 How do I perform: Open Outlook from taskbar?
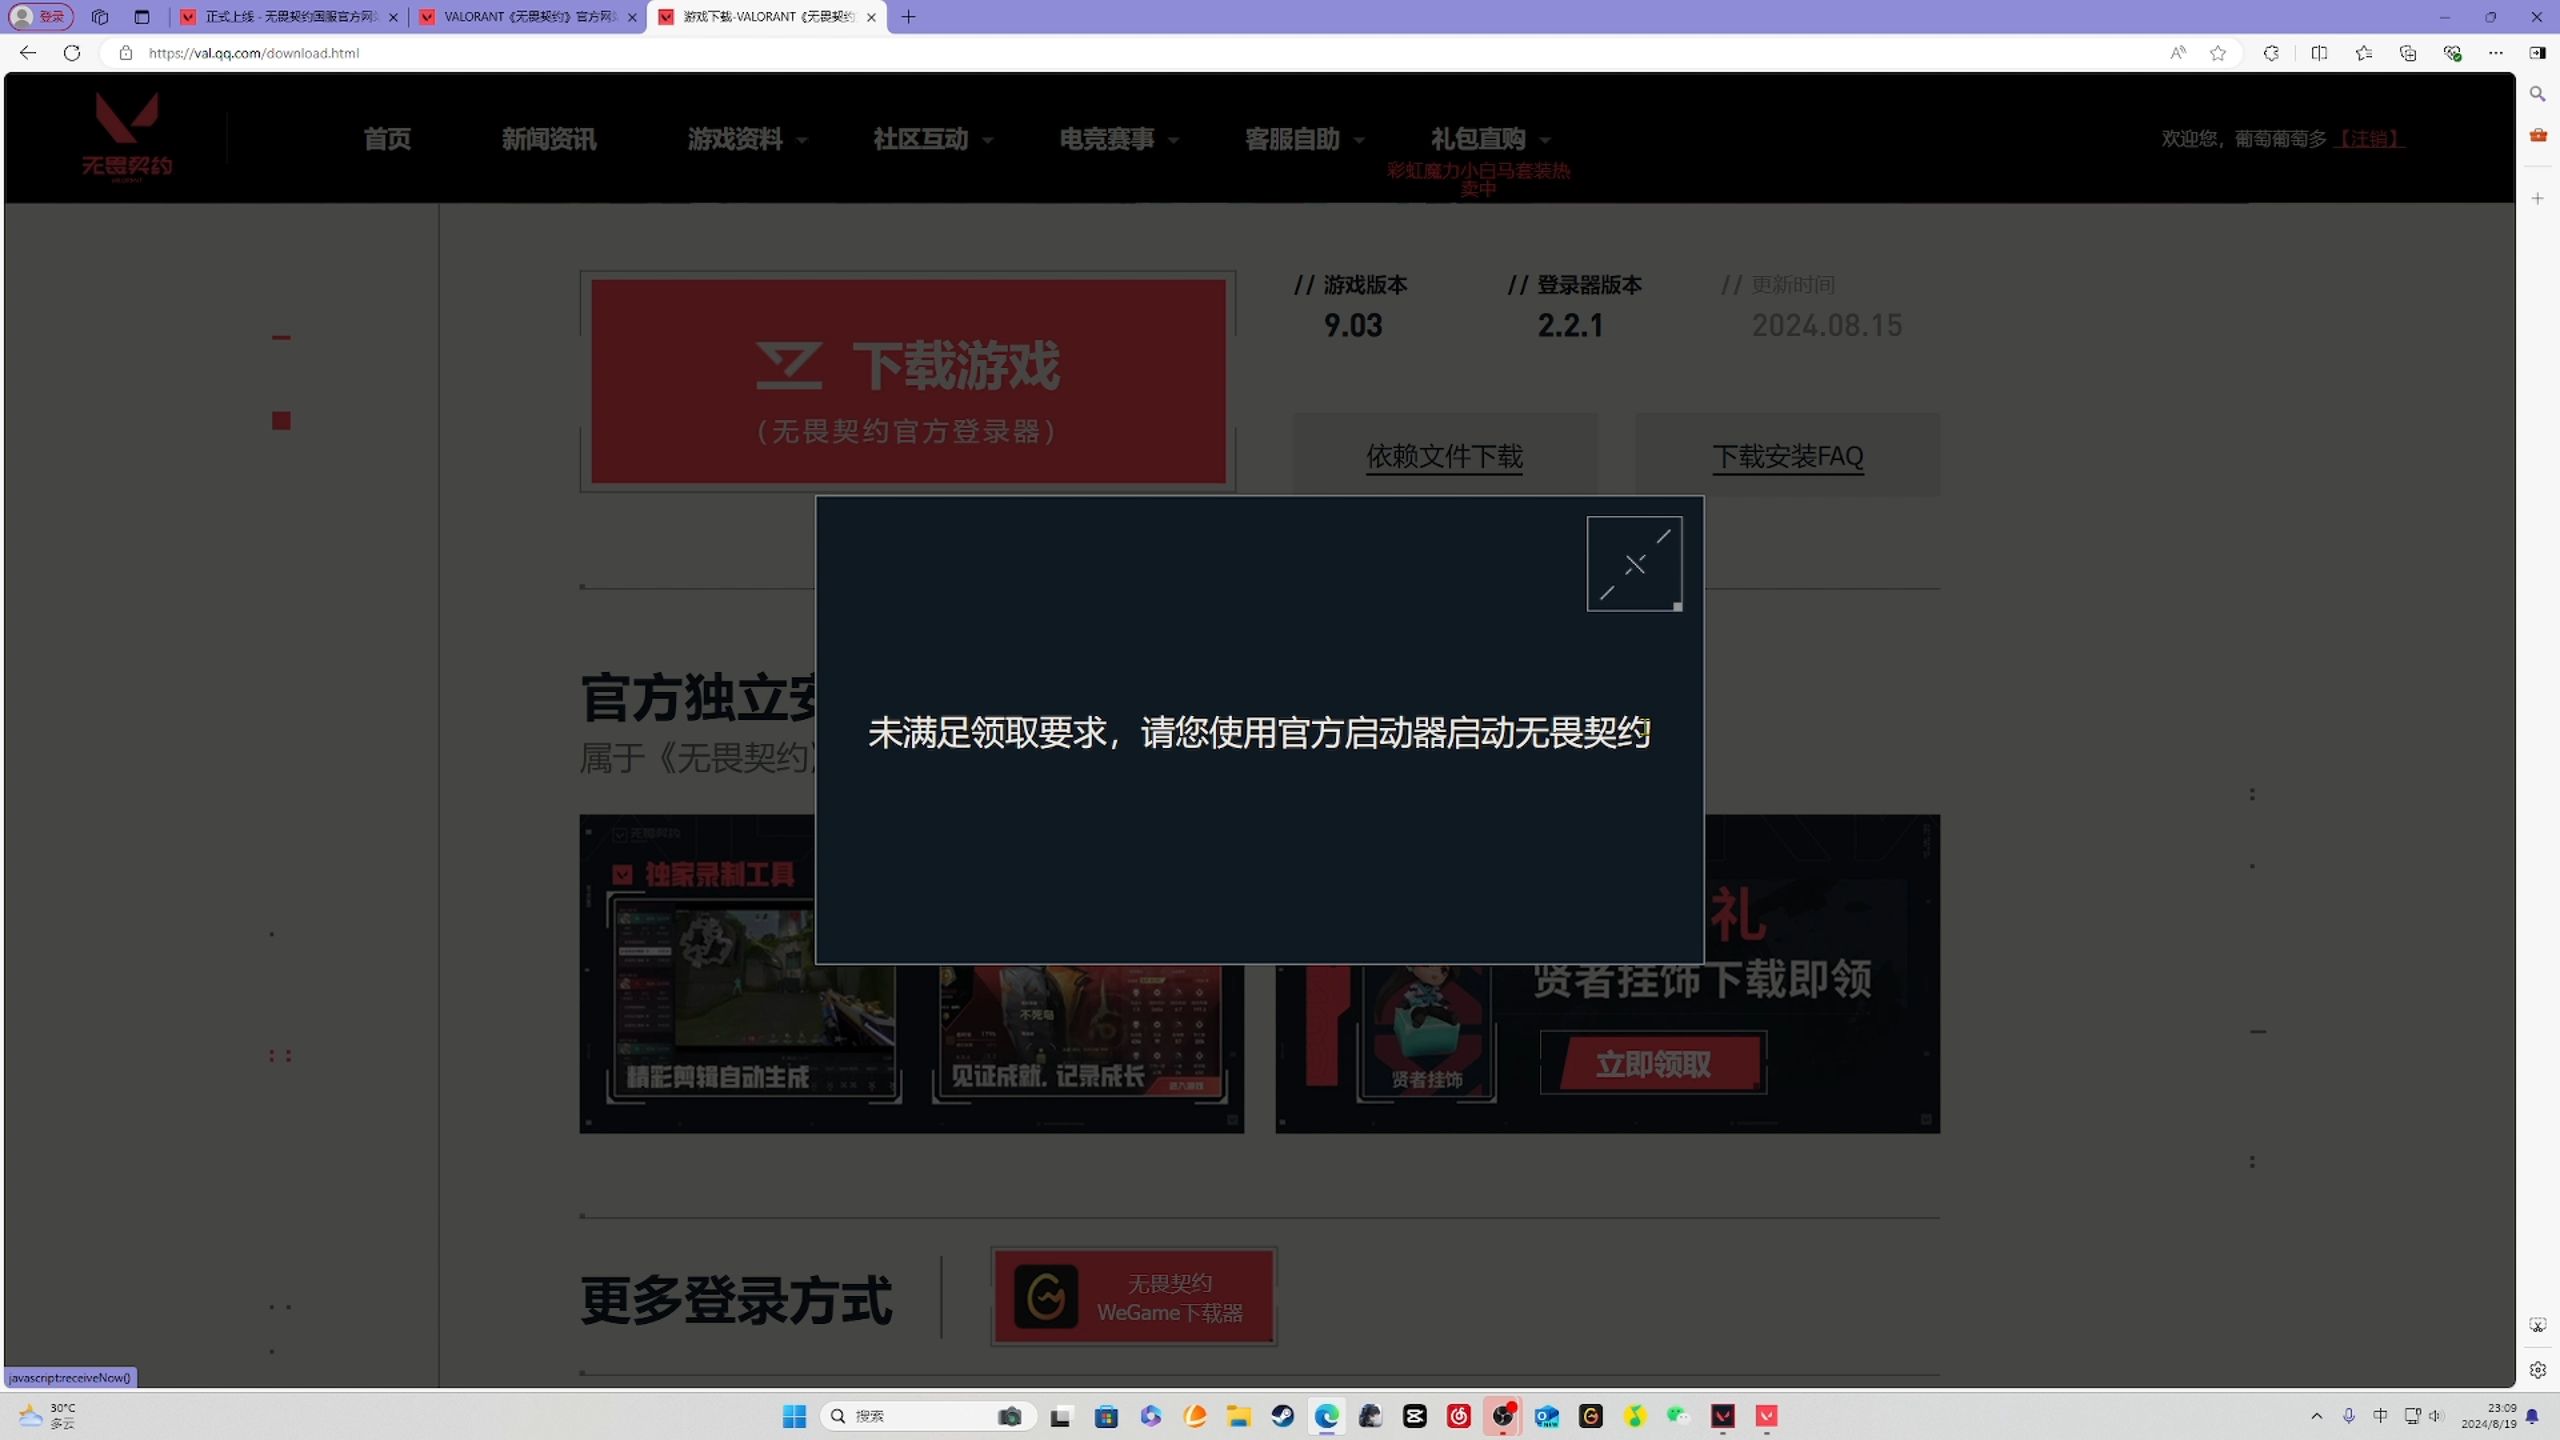click(1546, 1416)
